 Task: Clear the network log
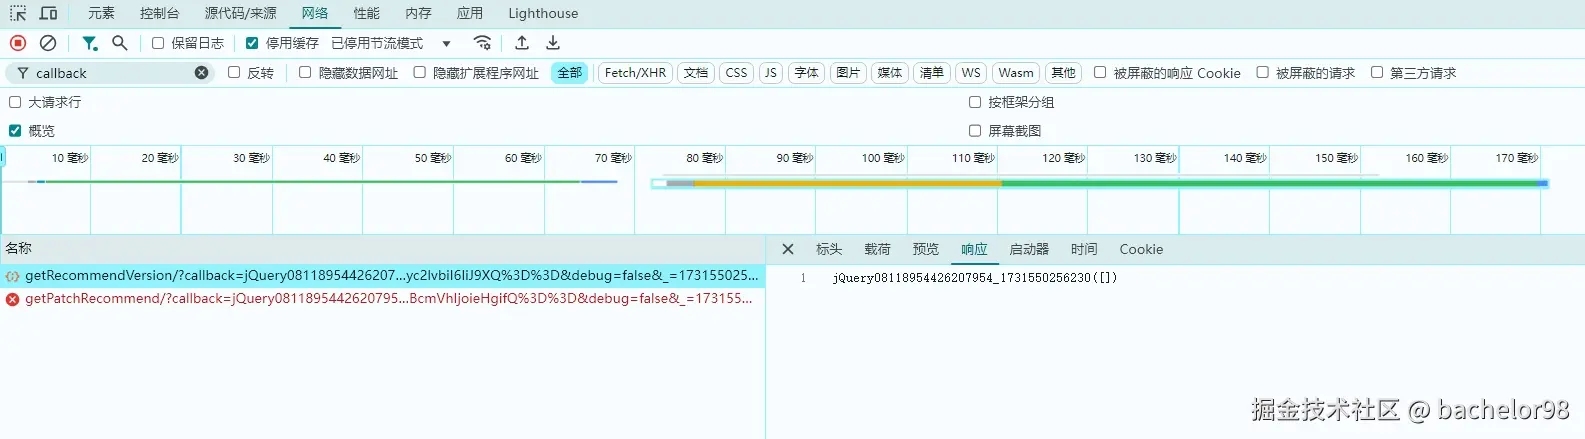(x=48, y=43)
